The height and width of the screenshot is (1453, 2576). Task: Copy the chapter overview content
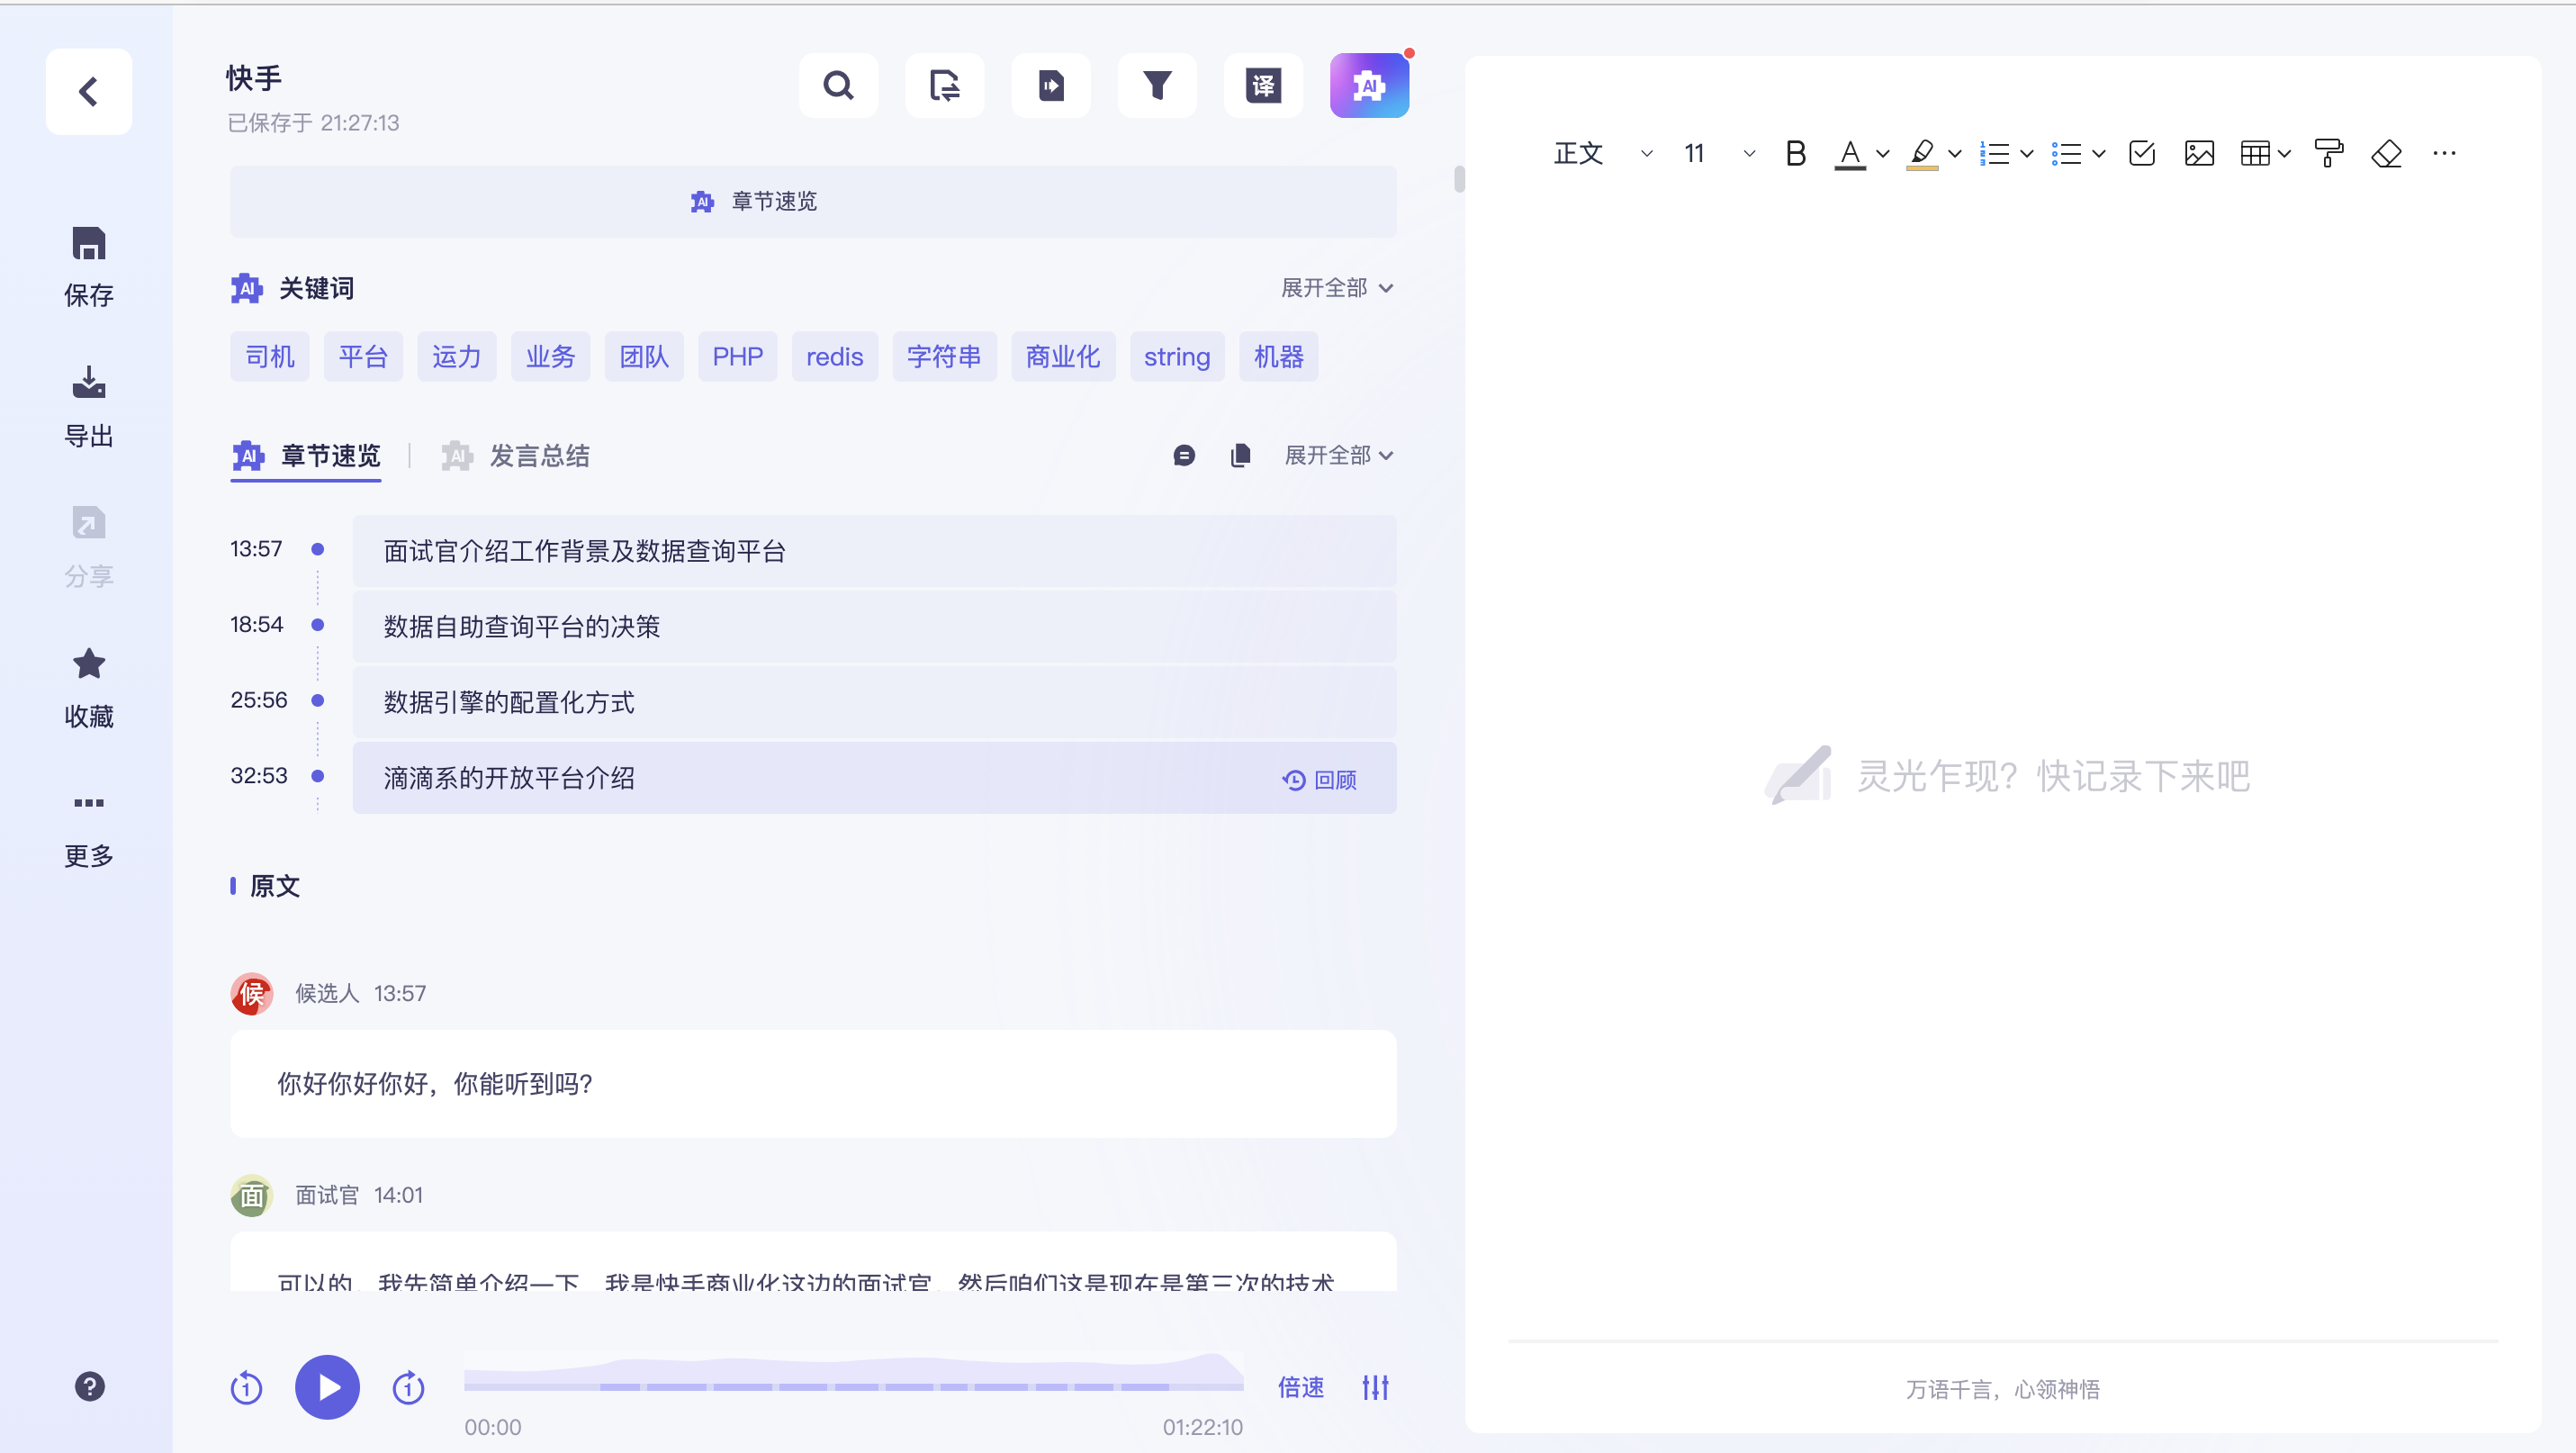1240,456
